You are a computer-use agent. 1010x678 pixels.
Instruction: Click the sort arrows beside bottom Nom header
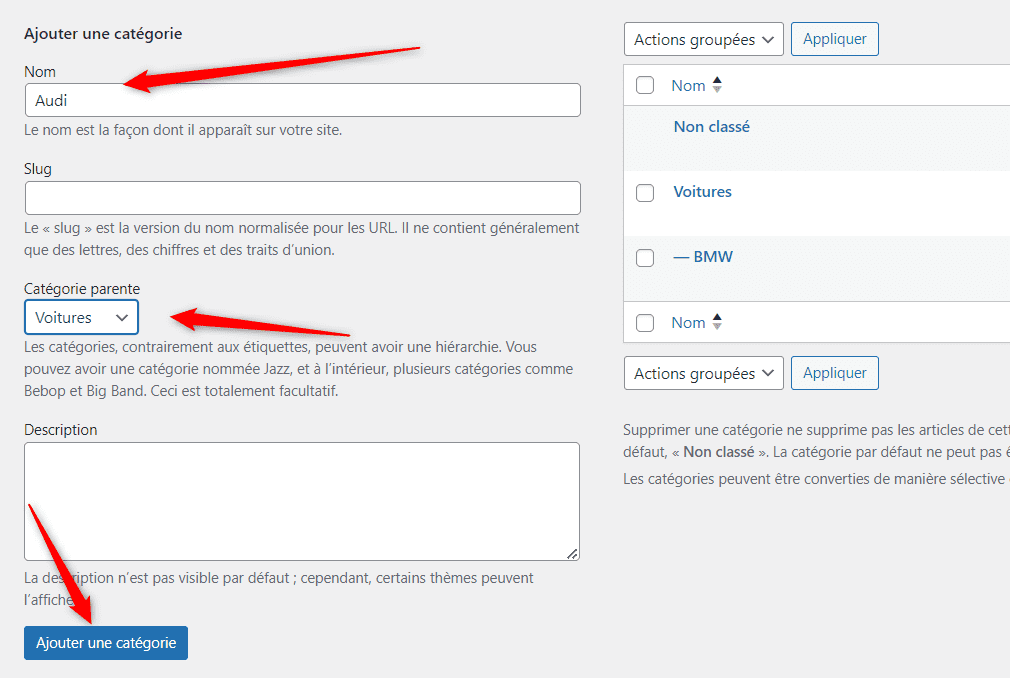(717, 322)
